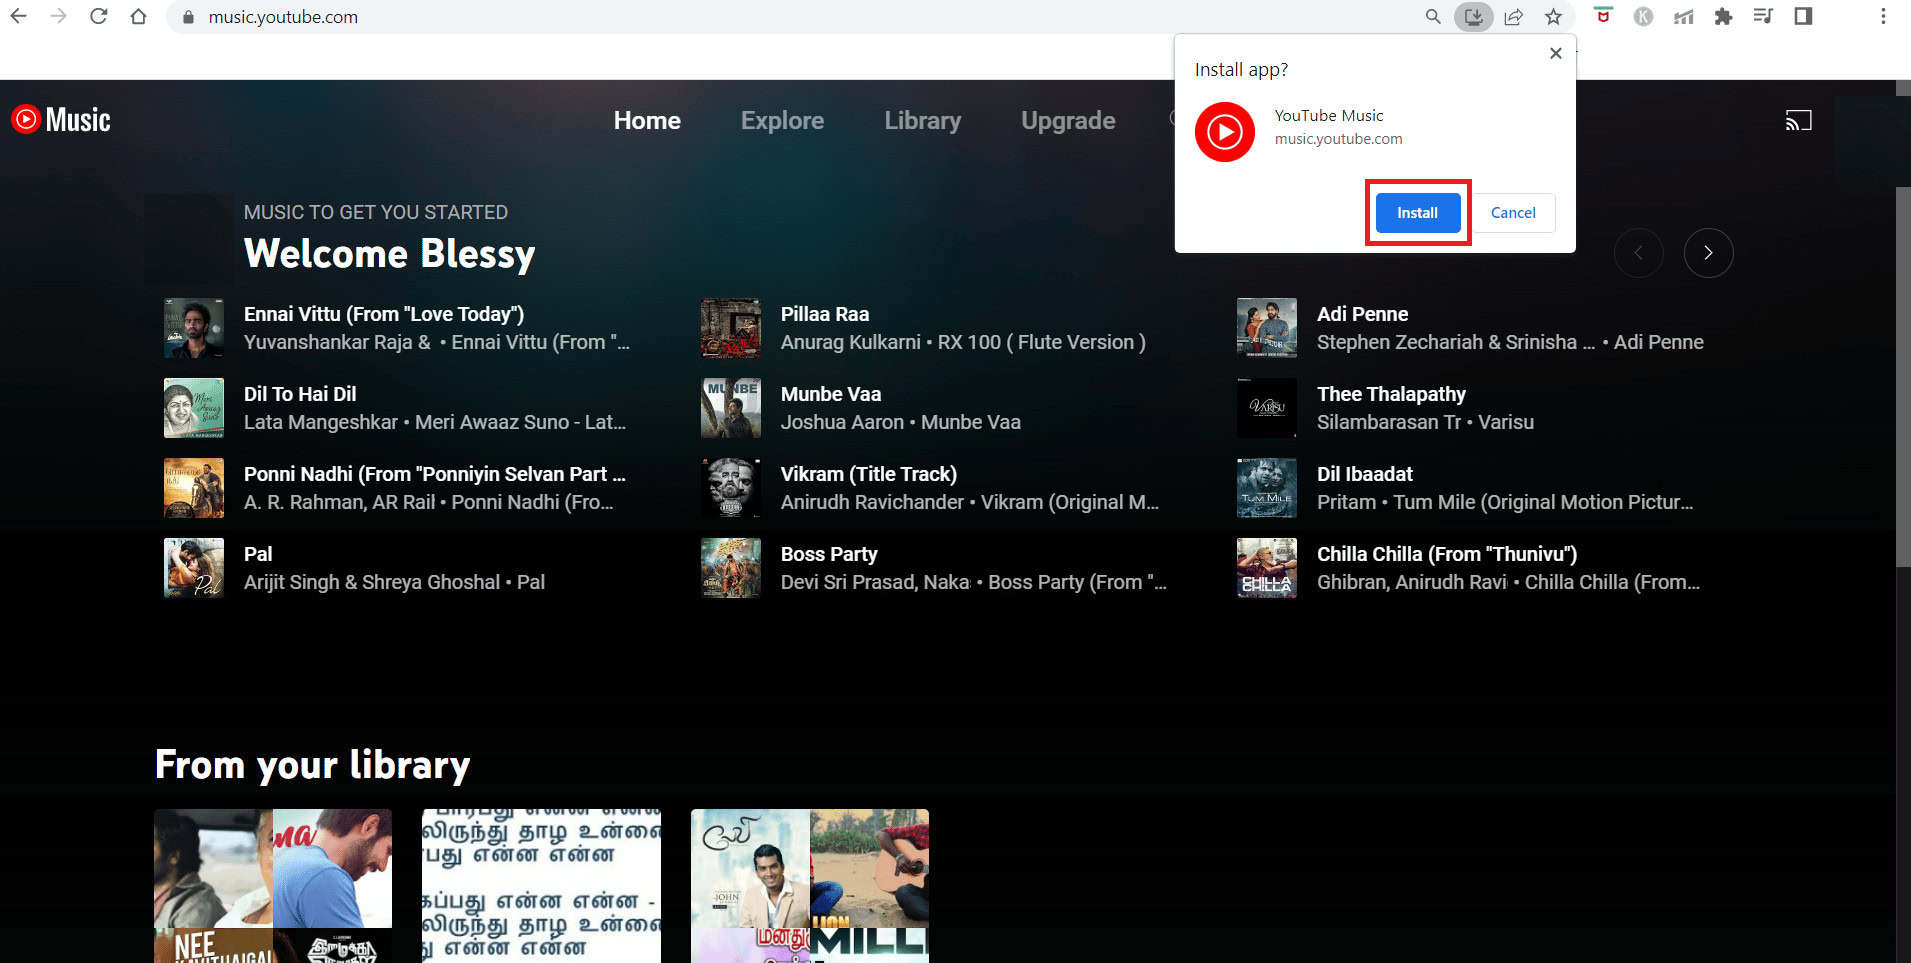Open the Chrome three-dot menu
This screenshot has height=963, width=1911.
point(1883,16)
